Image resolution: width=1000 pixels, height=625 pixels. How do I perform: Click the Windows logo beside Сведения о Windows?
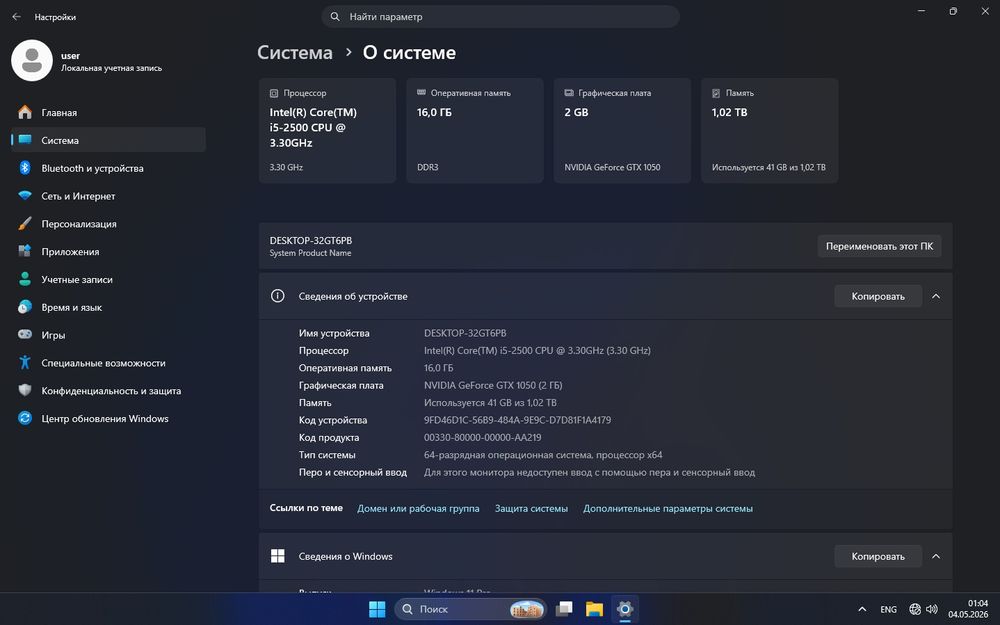(x=277, y=556)
